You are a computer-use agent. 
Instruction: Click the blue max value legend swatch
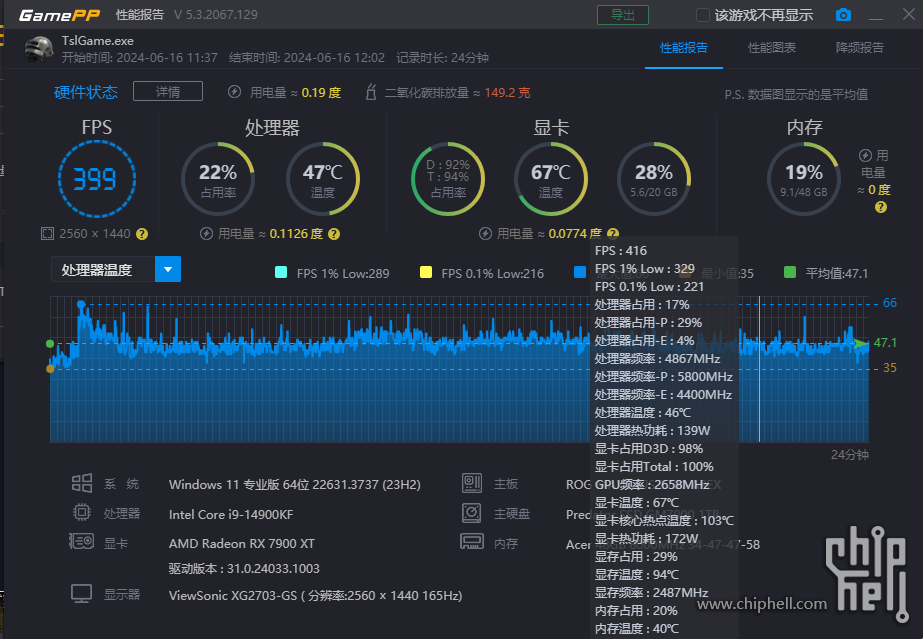580,272
